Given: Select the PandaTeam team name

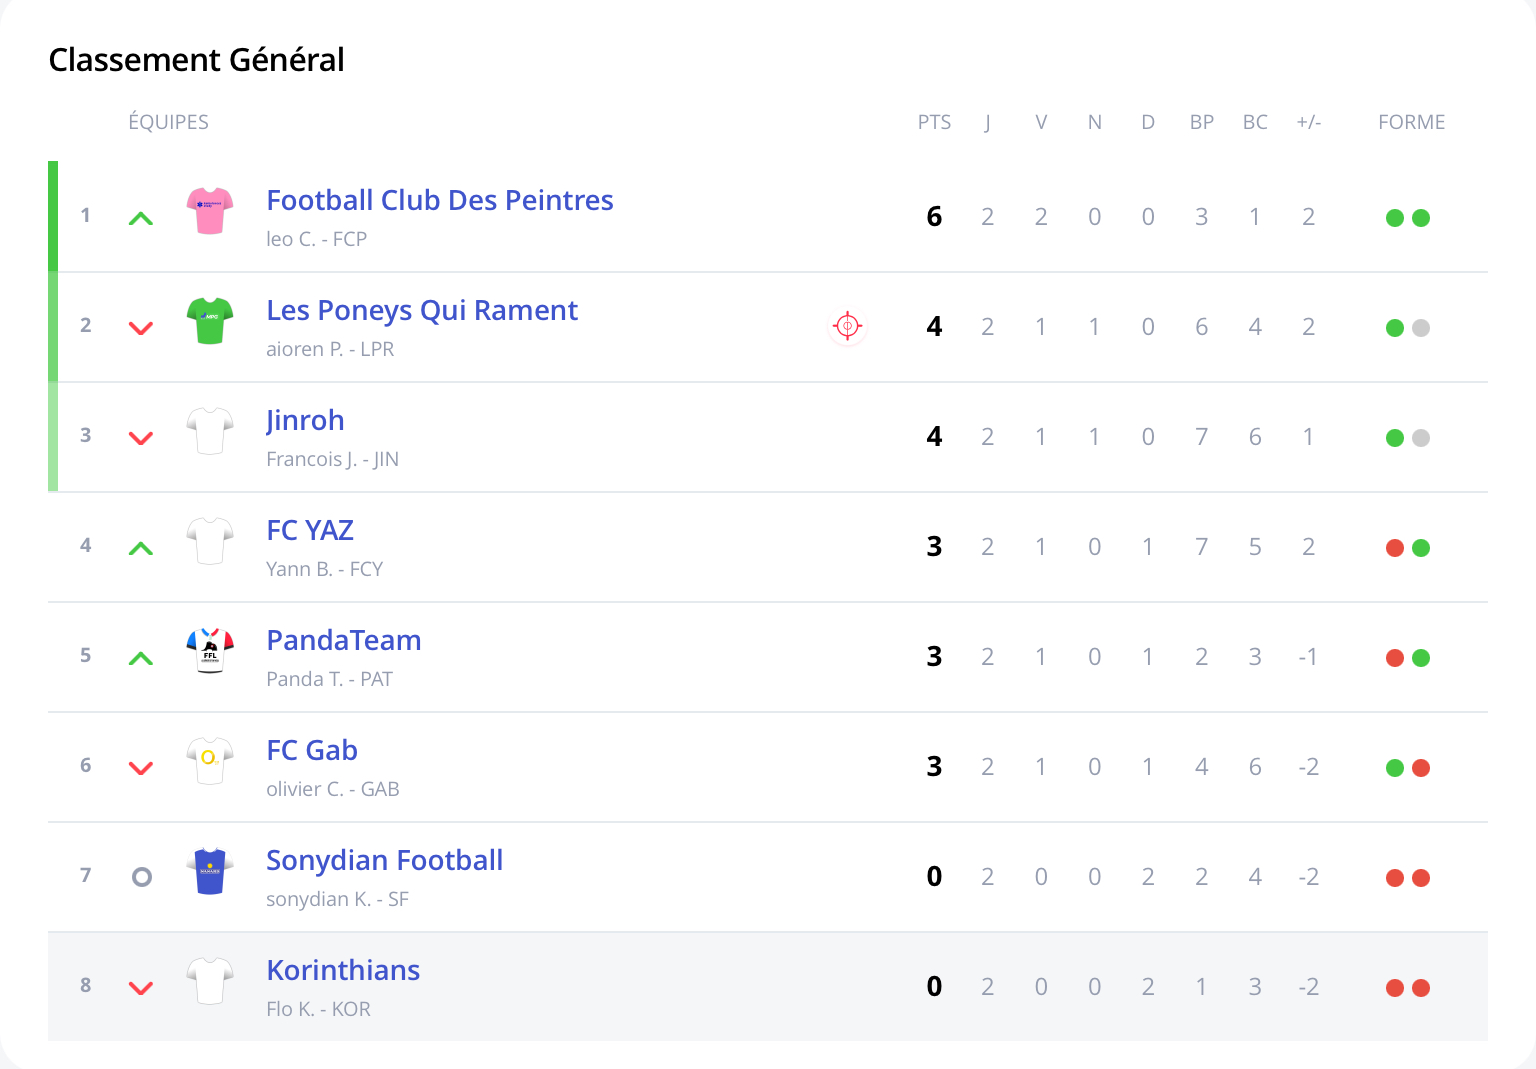Looking at the screenshot, I should pyautogui.click(x=343, y=640).
